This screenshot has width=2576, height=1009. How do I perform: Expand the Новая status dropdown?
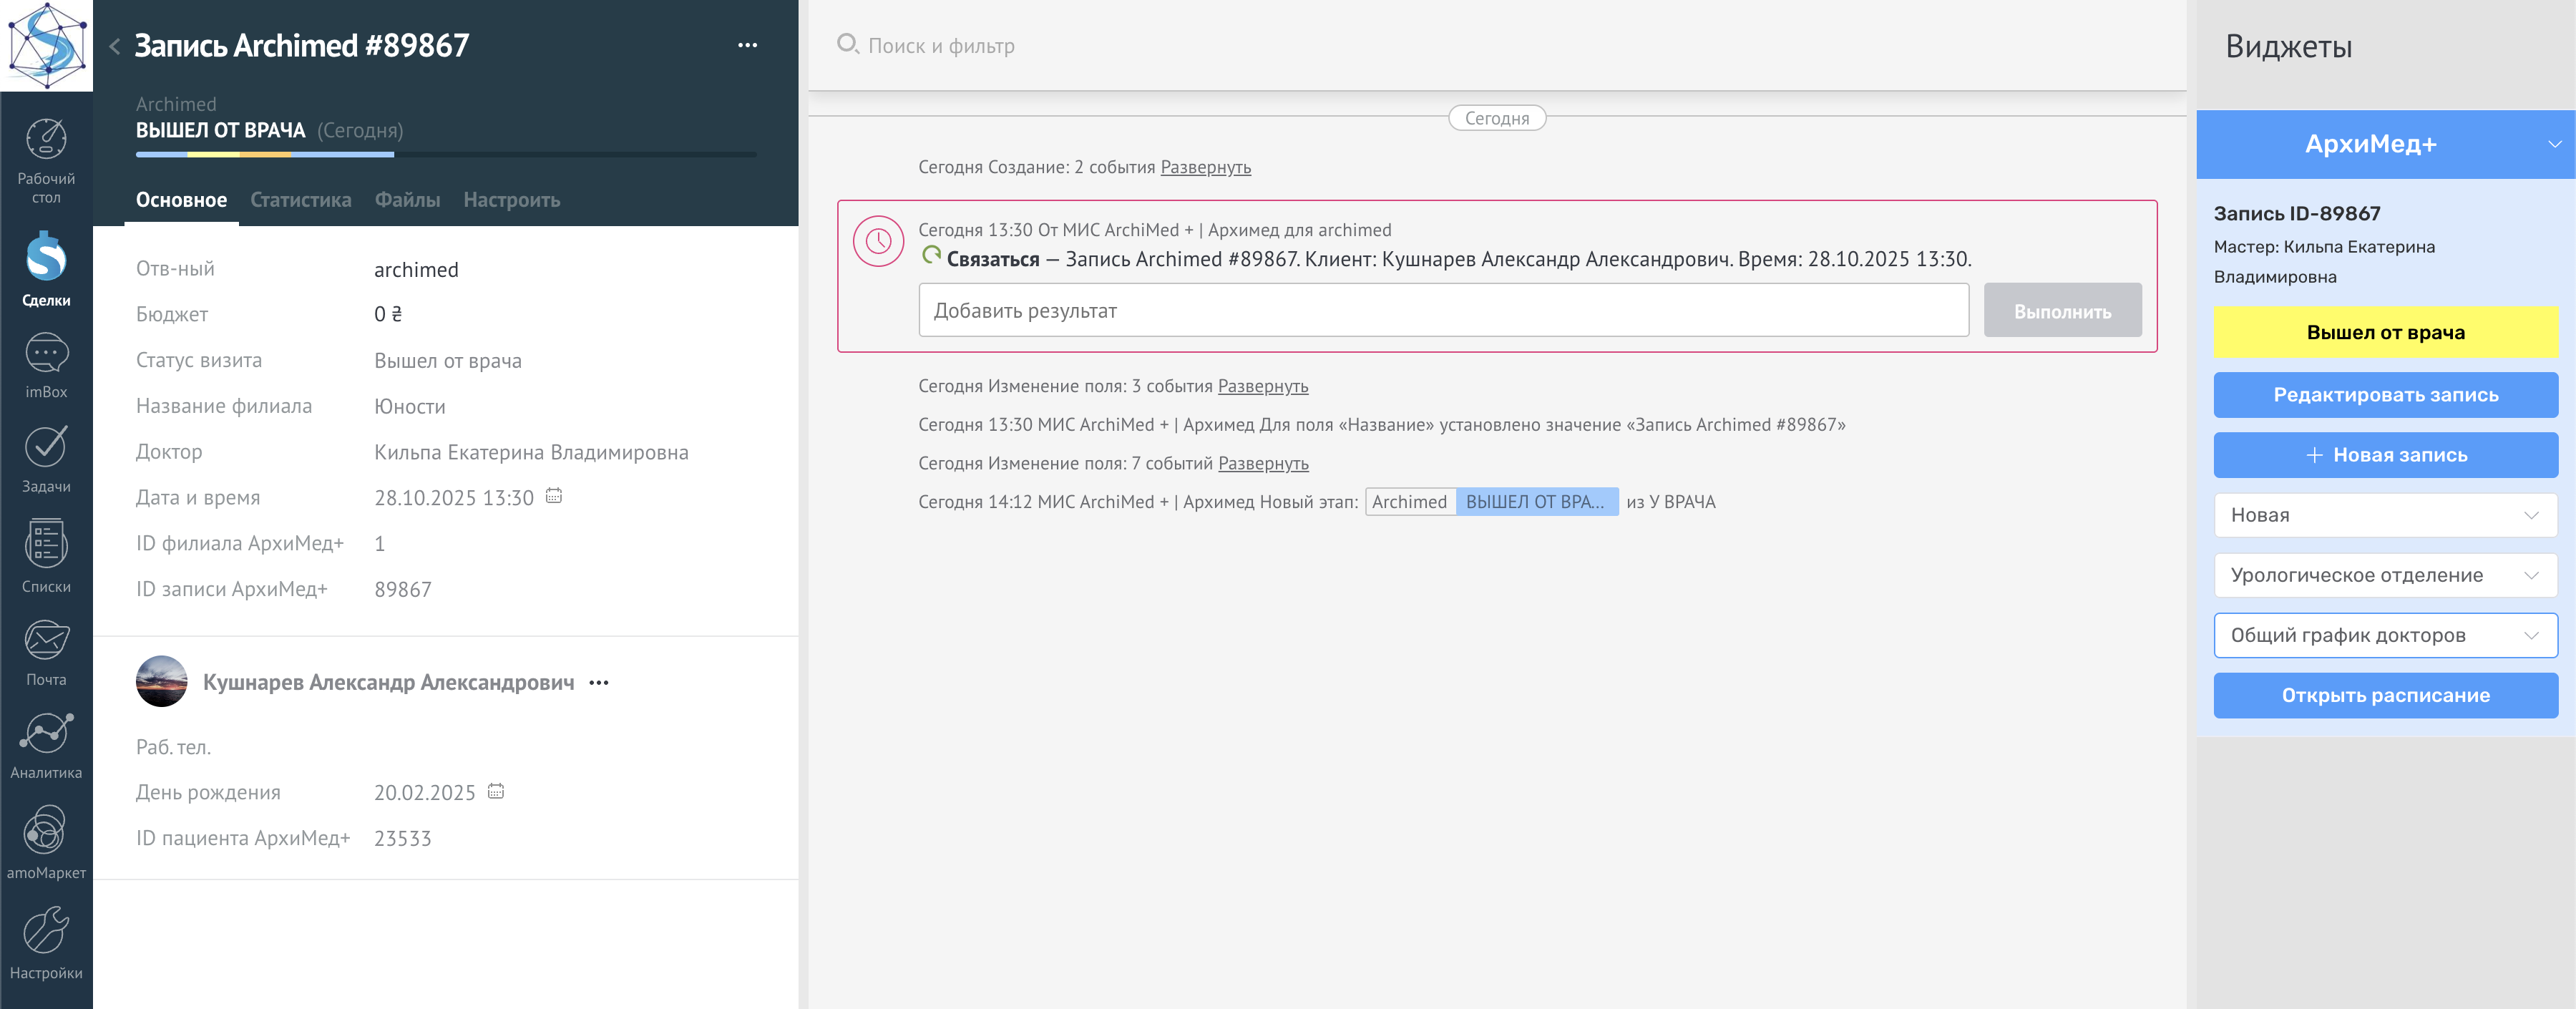pos(2385,515)
